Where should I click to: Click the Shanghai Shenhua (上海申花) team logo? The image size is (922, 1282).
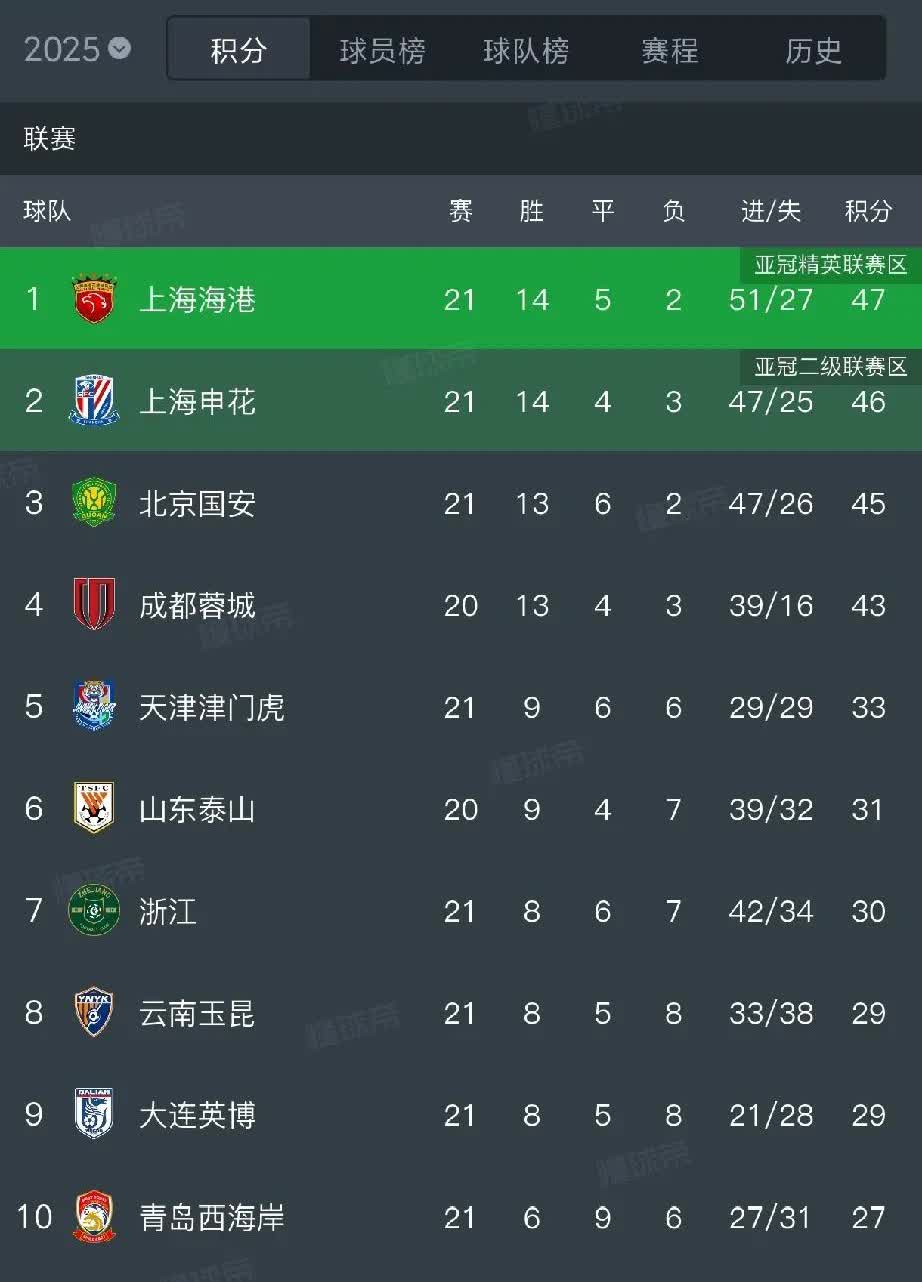(94, 401)
